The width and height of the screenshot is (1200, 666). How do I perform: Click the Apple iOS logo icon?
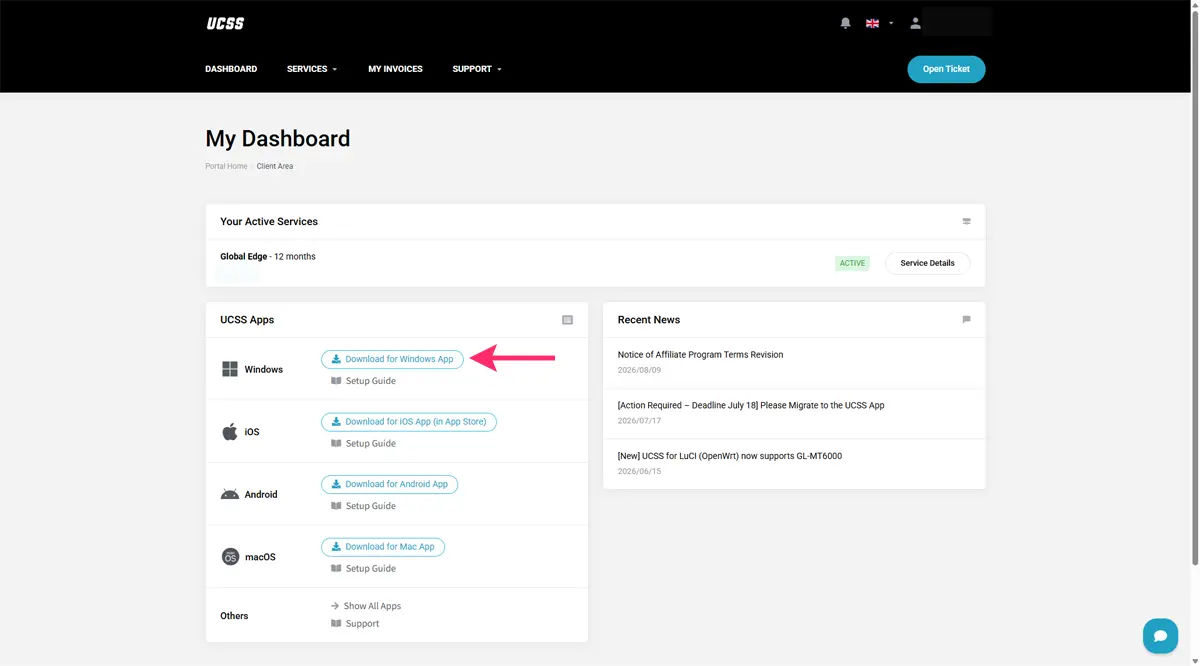(x=230, y=432)
